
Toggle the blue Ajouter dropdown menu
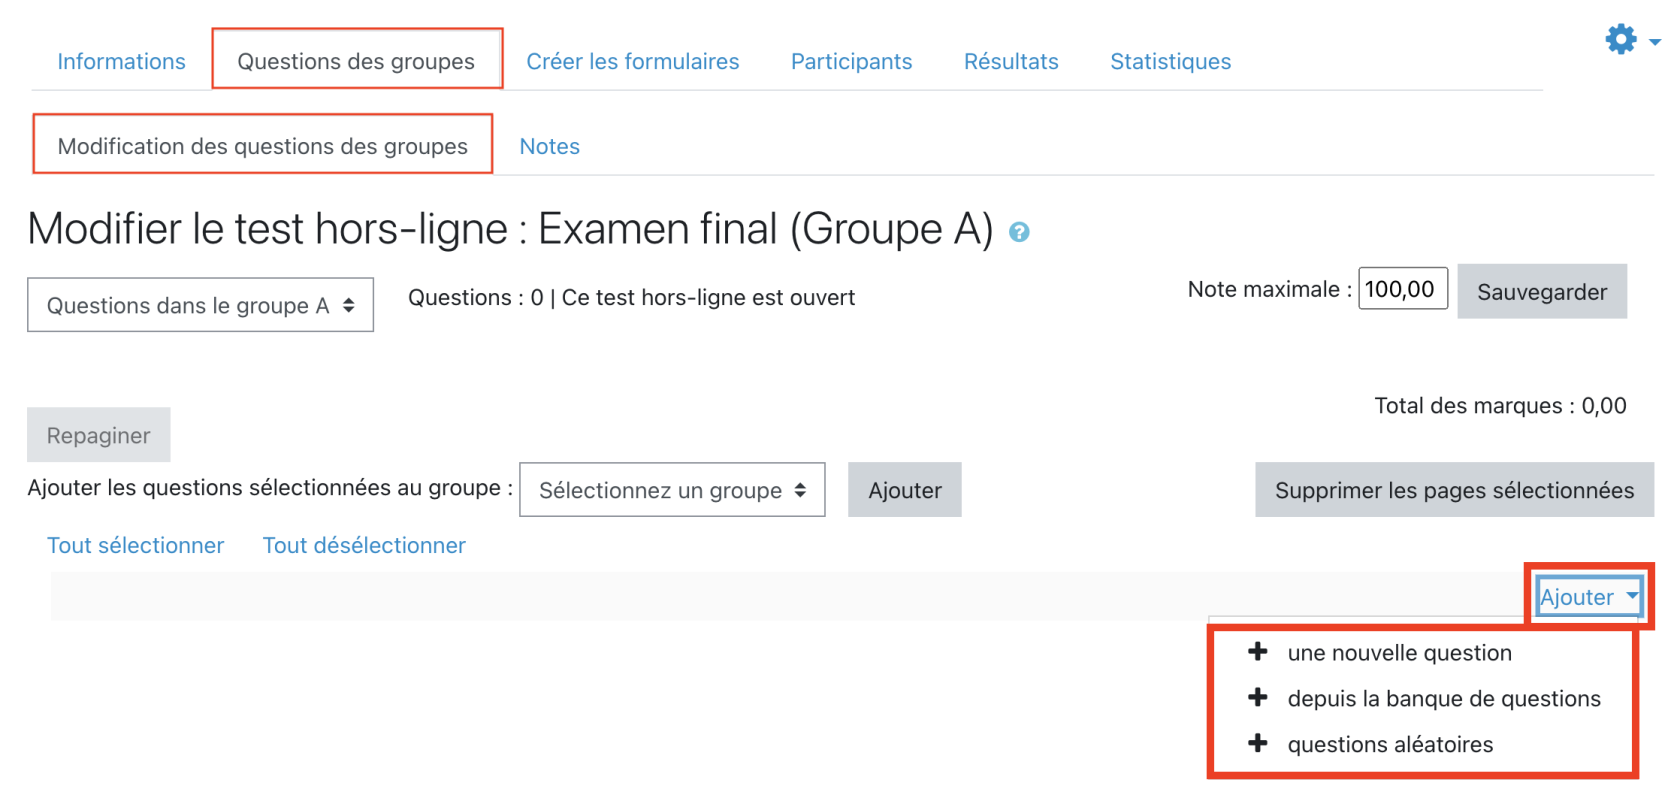(x=1588, y=597)
